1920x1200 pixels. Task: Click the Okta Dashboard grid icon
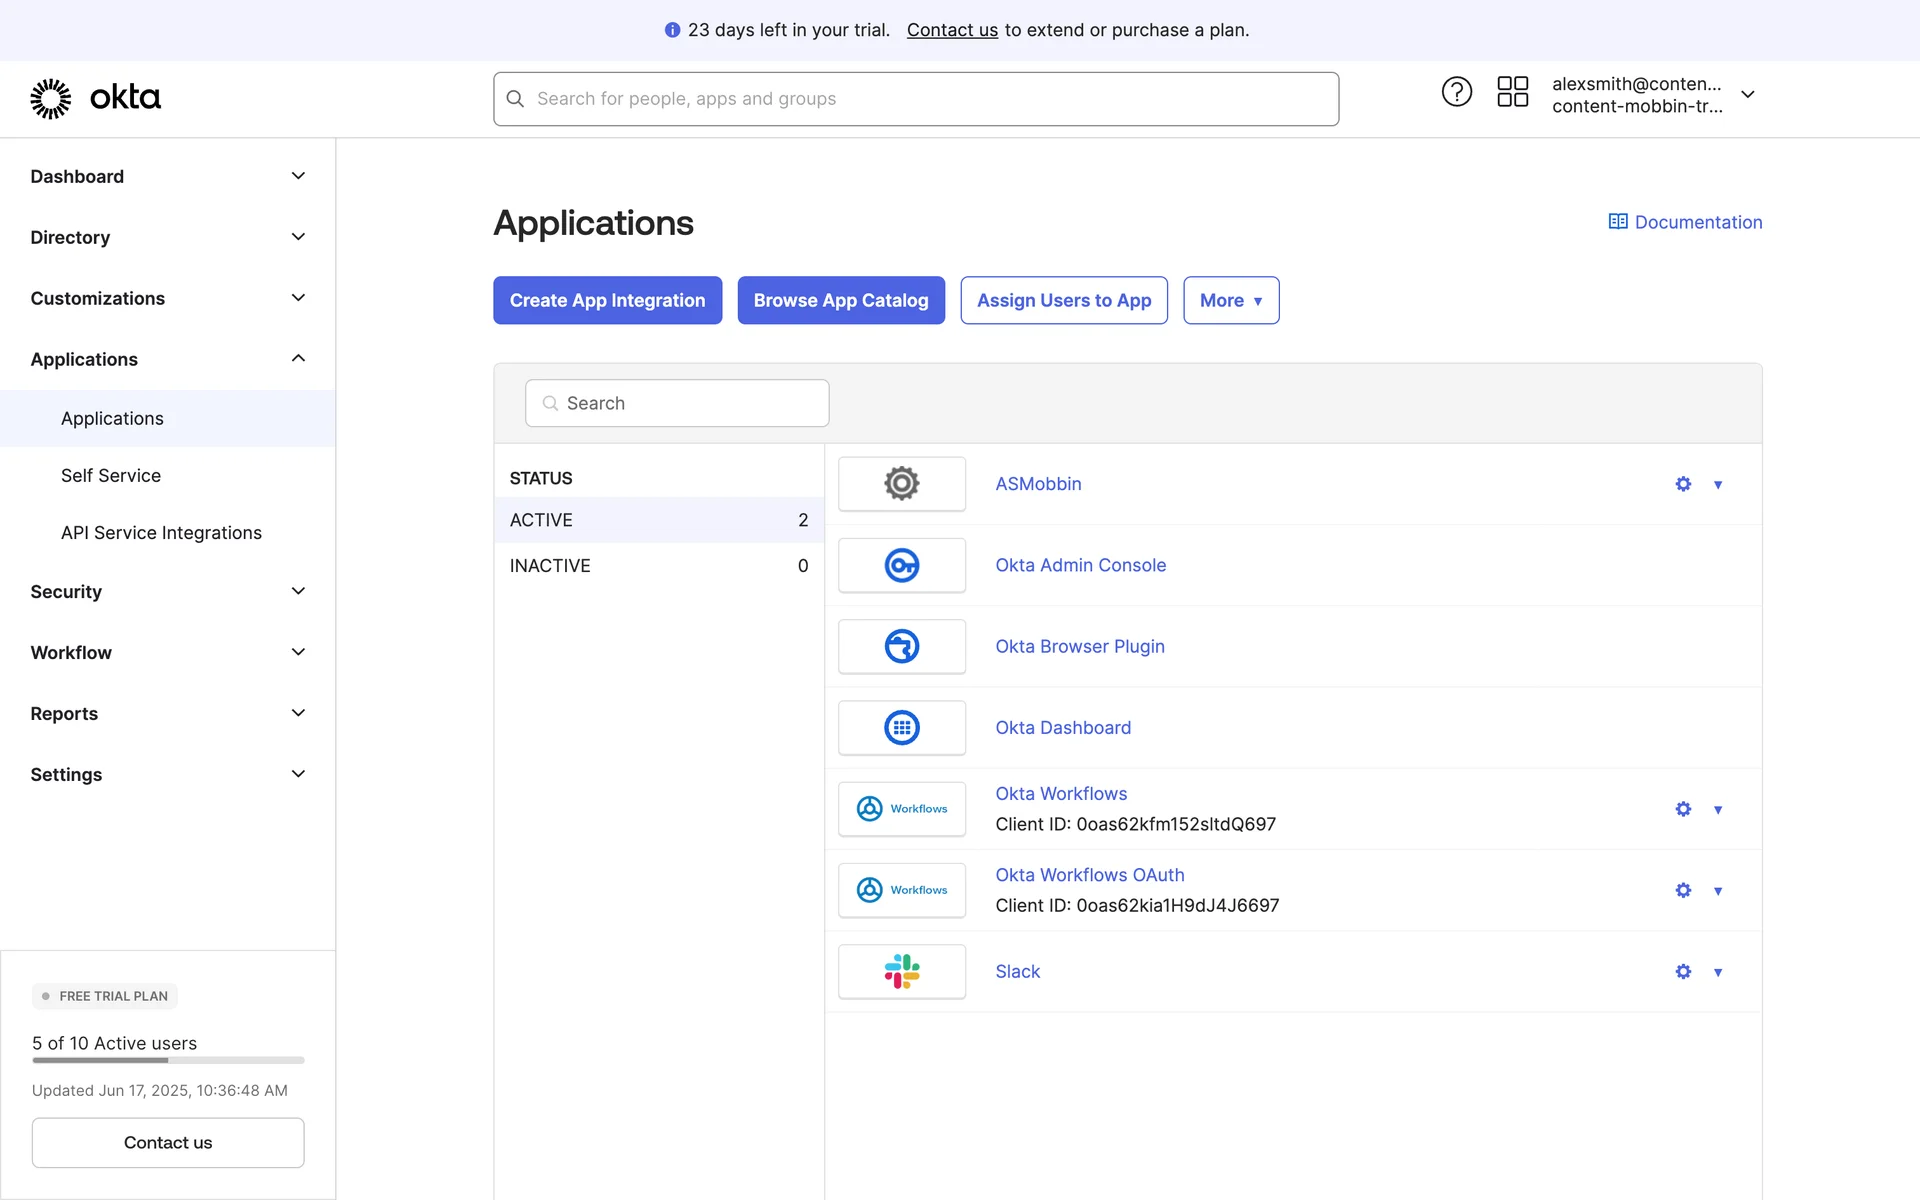(x=901, y=728)
